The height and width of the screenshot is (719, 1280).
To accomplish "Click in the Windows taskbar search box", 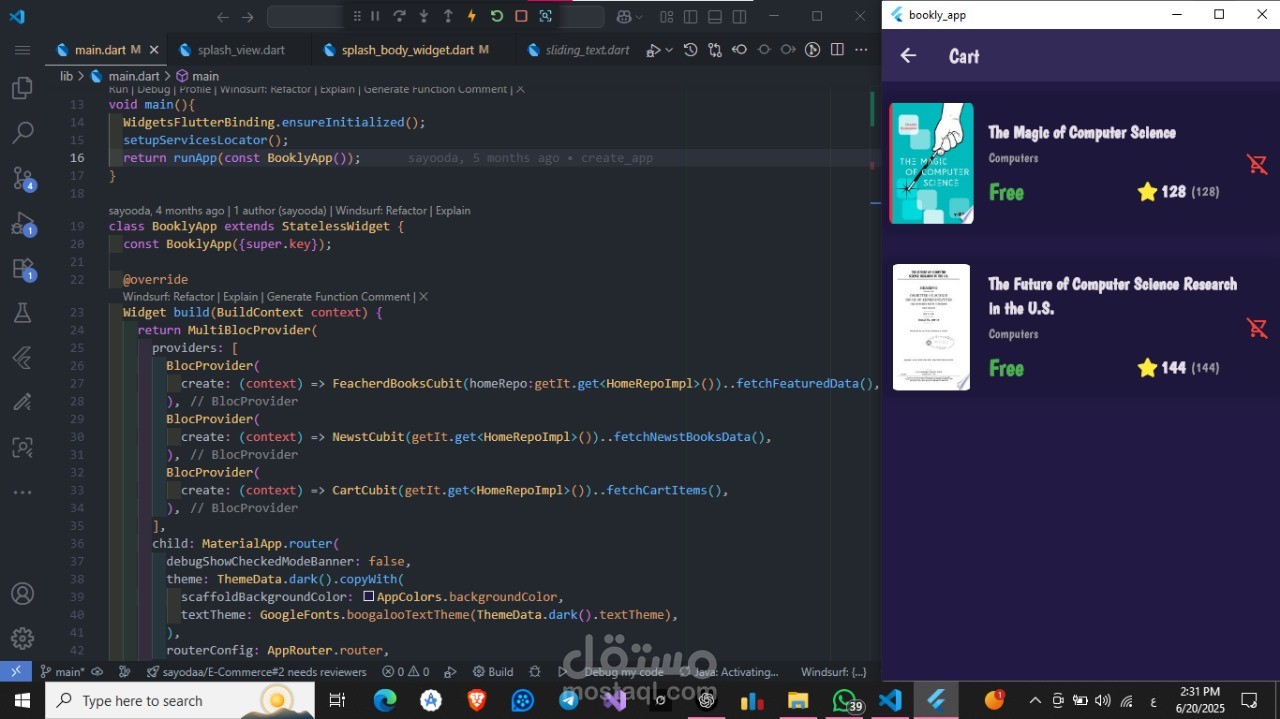I will (x=180, y=700).
